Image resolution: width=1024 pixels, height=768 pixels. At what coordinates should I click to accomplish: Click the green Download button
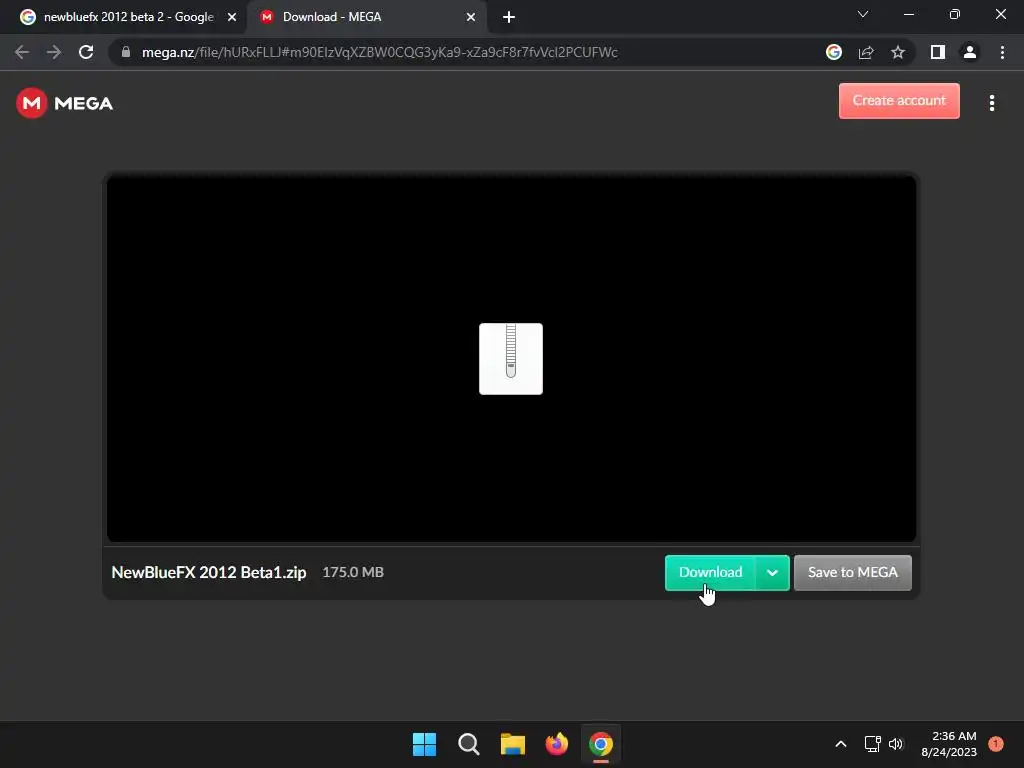click(711, 573)
